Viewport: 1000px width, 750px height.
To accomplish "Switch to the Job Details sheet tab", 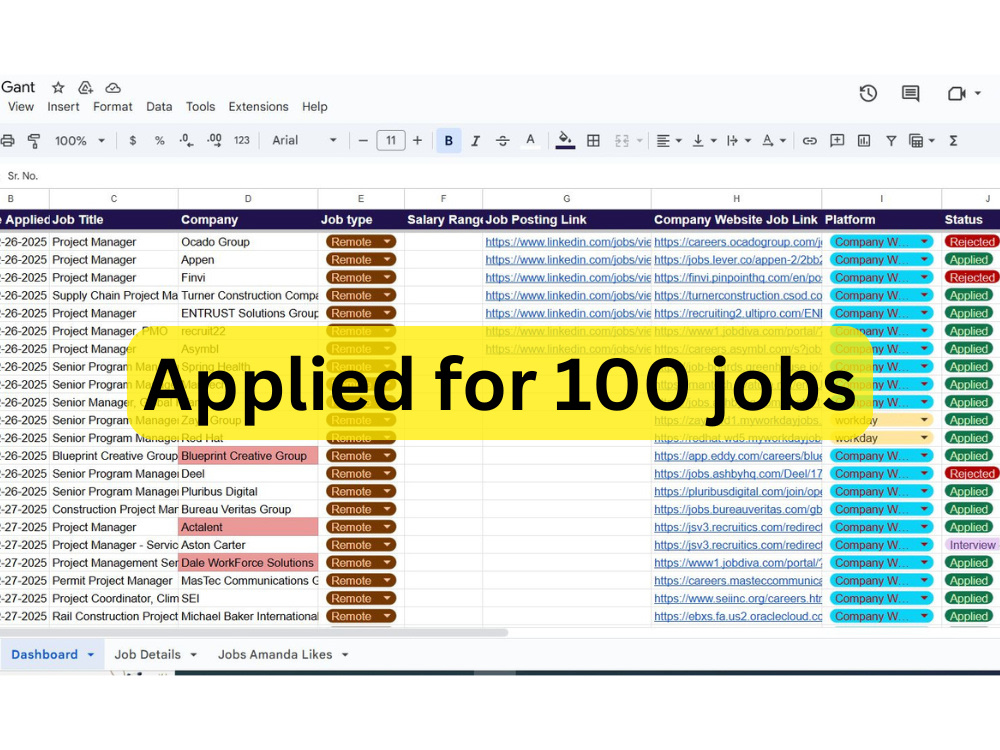I will (x=155, y=654).
